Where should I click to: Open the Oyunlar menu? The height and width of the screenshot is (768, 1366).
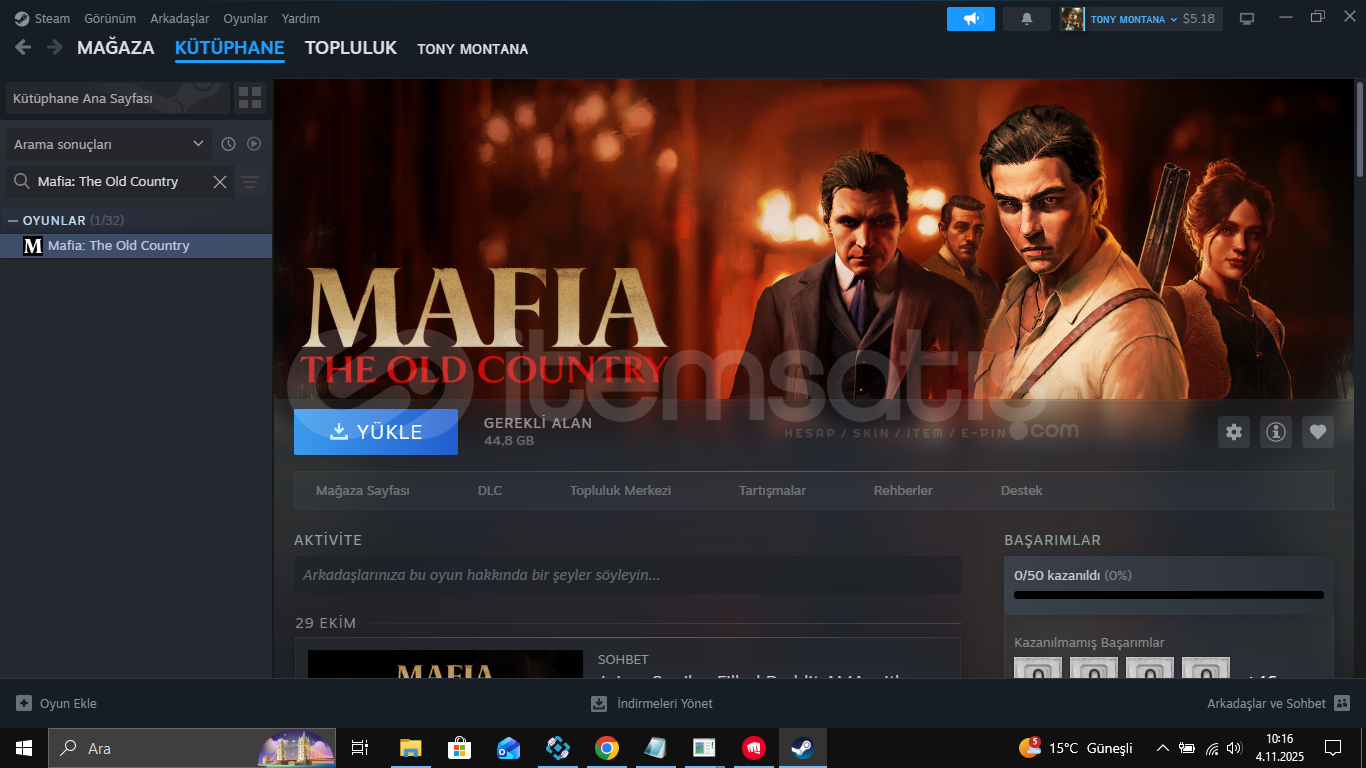point(245,19)
